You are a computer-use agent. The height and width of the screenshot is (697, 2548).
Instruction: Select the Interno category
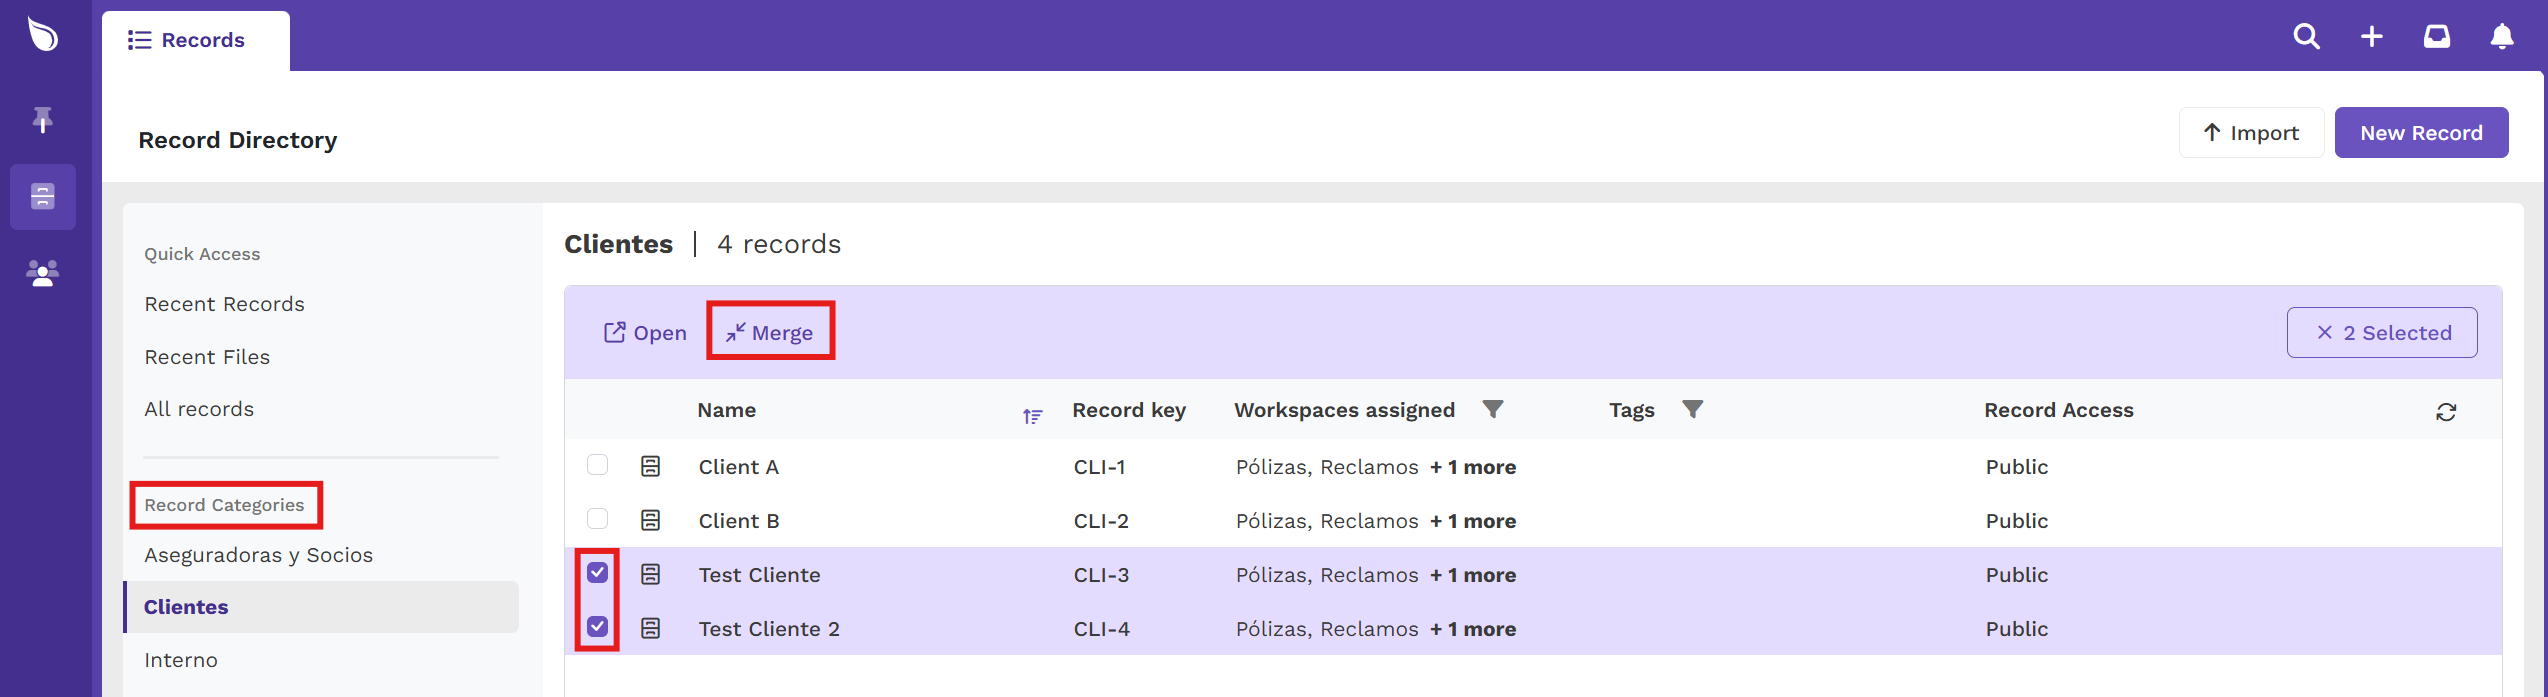pos(181,660)
